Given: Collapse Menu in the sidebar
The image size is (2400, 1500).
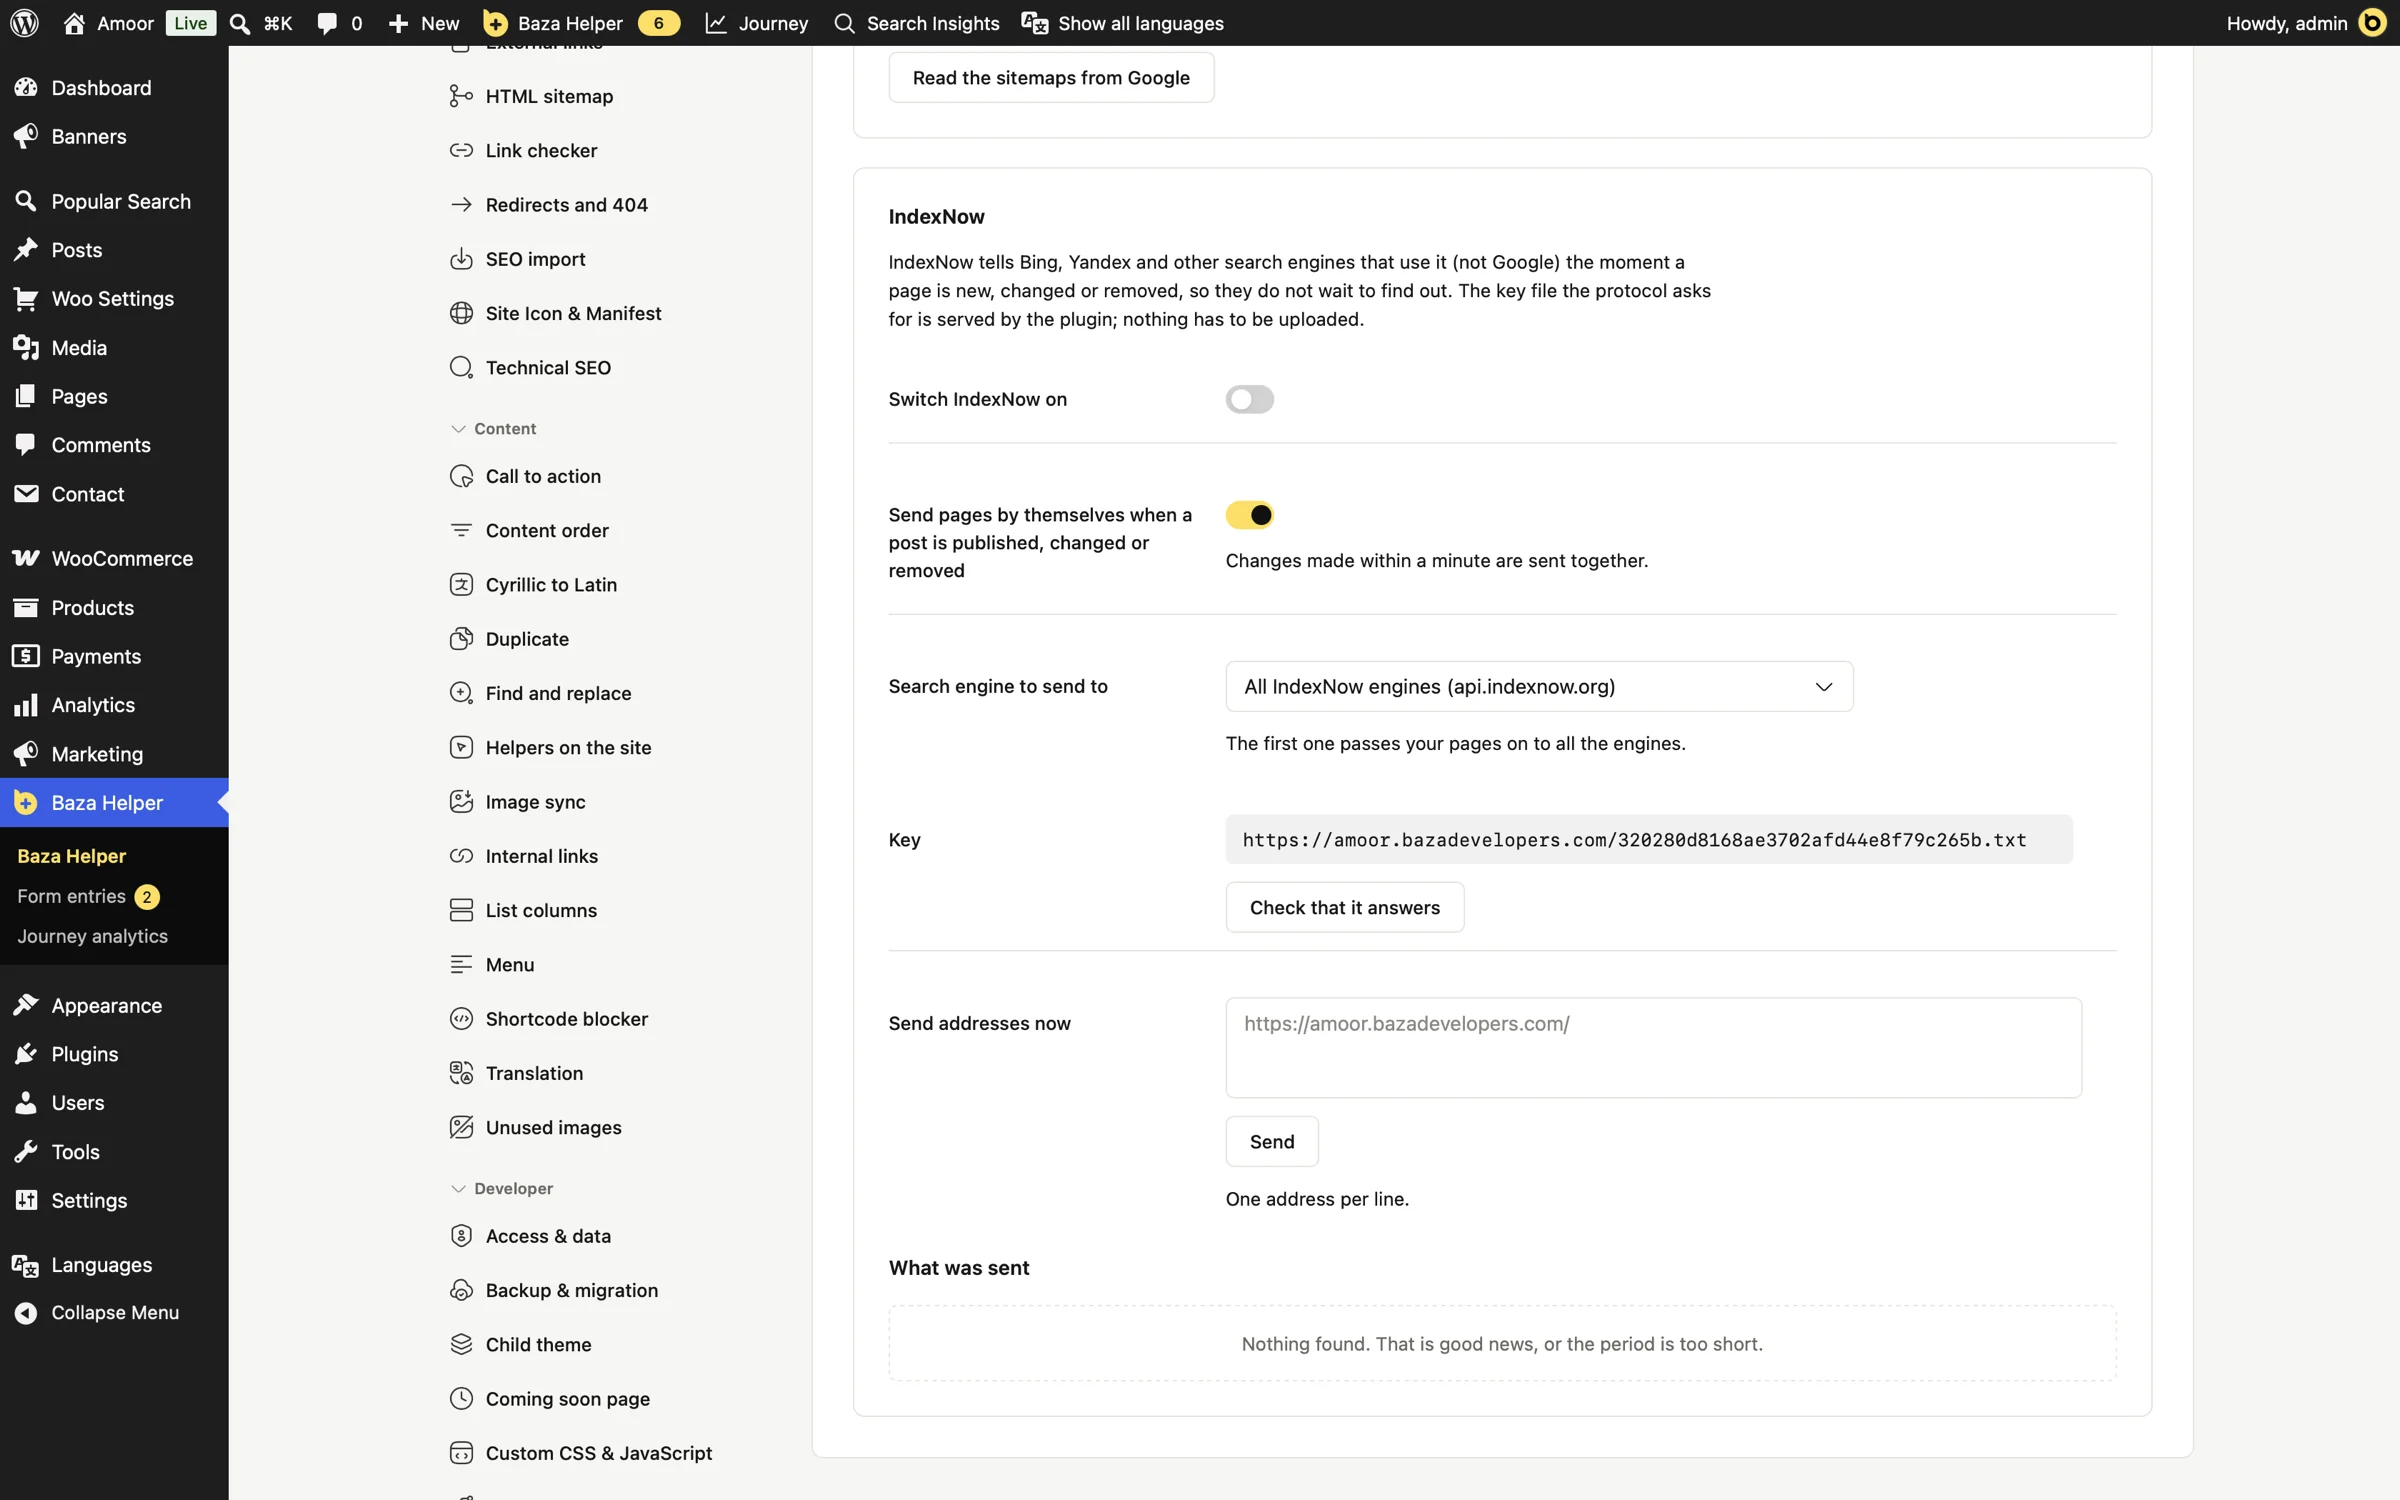Looking at the screenshot, I should point(114,1312).
